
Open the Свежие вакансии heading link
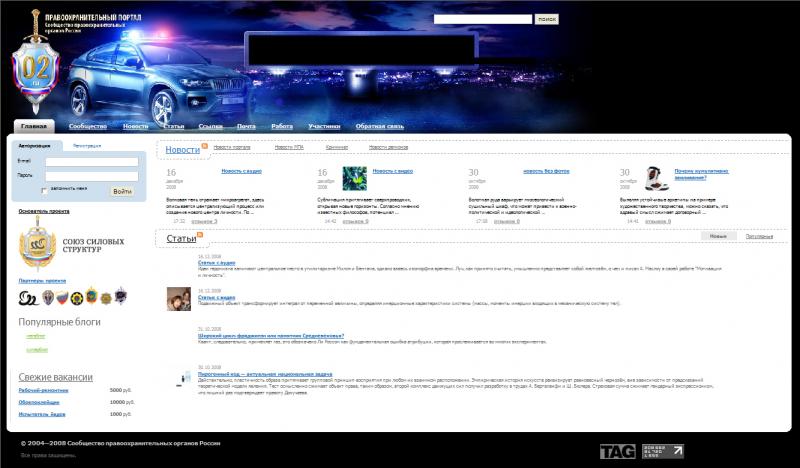[x=56, y=377]
